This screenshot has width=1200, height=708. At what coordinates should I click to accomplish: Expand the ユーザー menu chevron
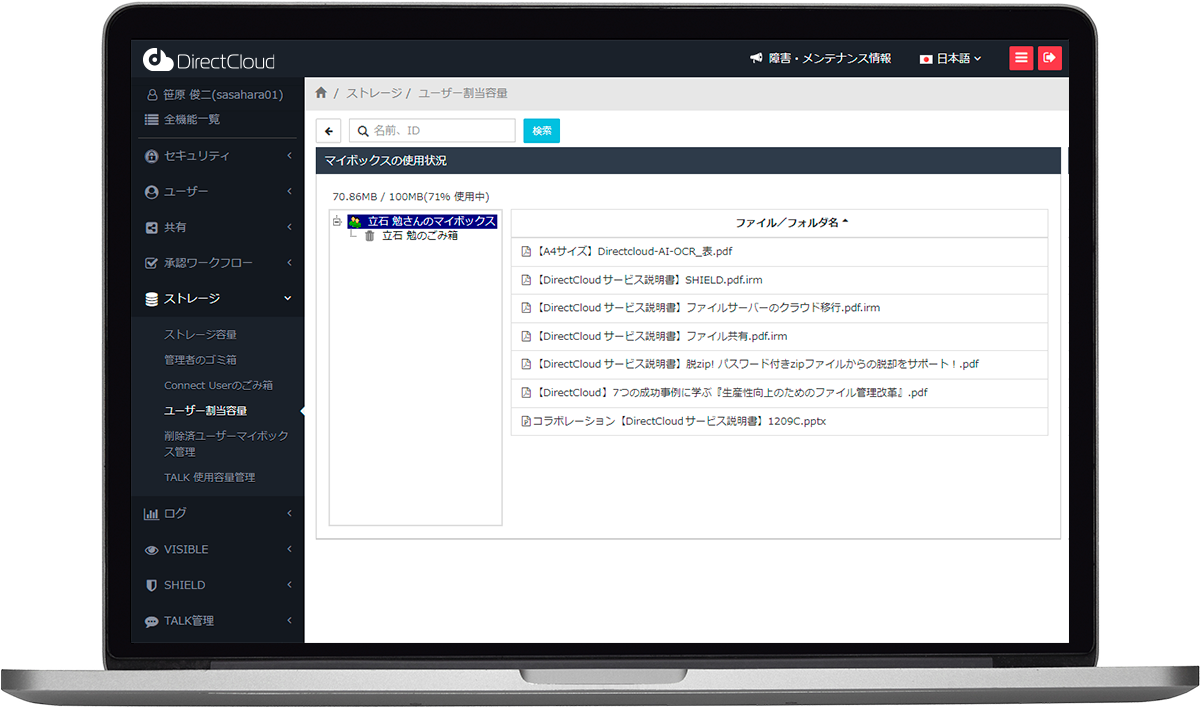(x=289, y=192)
